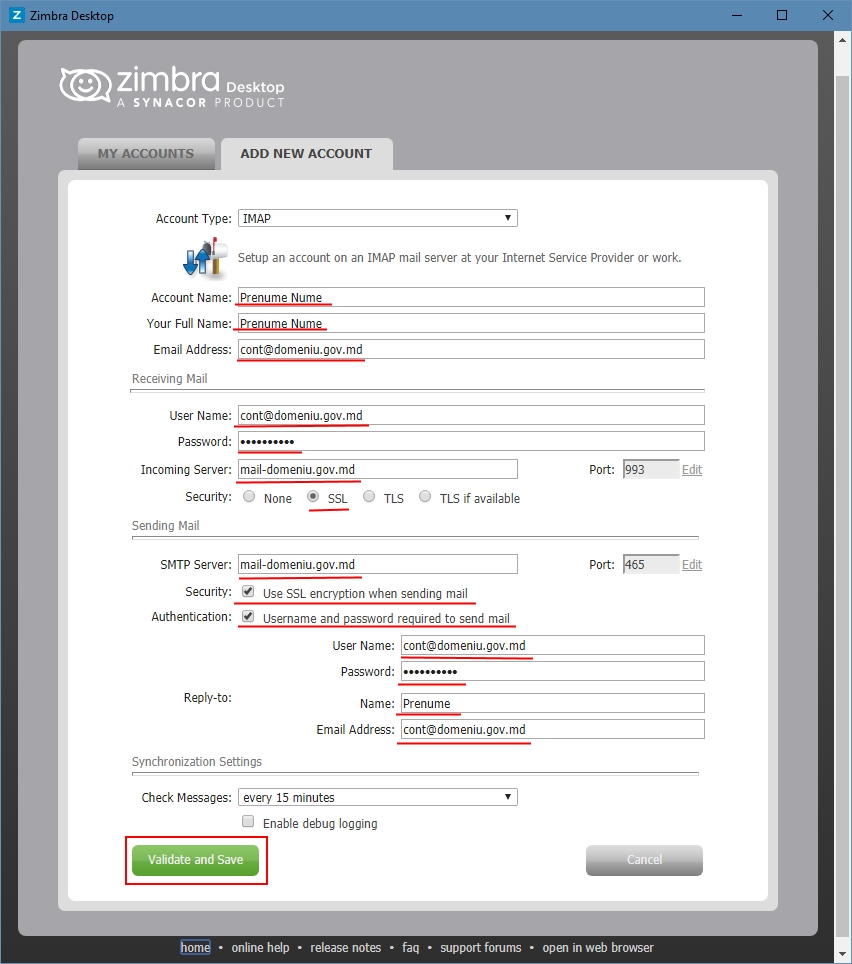Edit the incoming server port
The height and width of the screenshot is (964, 852).
(x=692, y=470)
